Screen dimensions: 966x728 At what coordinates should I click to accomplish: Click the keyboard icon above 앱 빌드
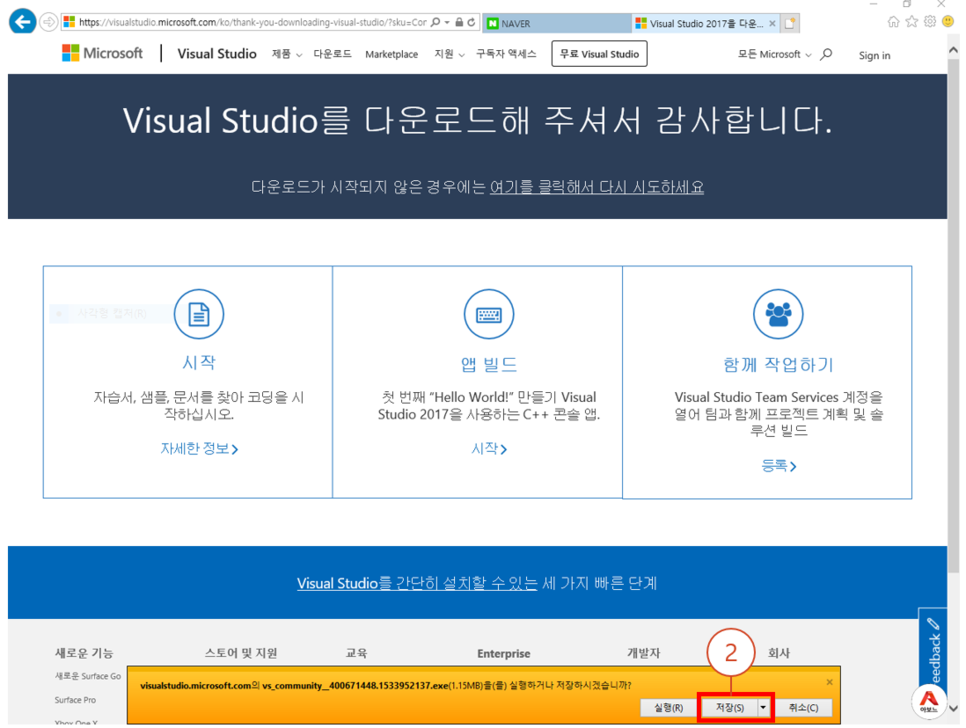(489, 314)
